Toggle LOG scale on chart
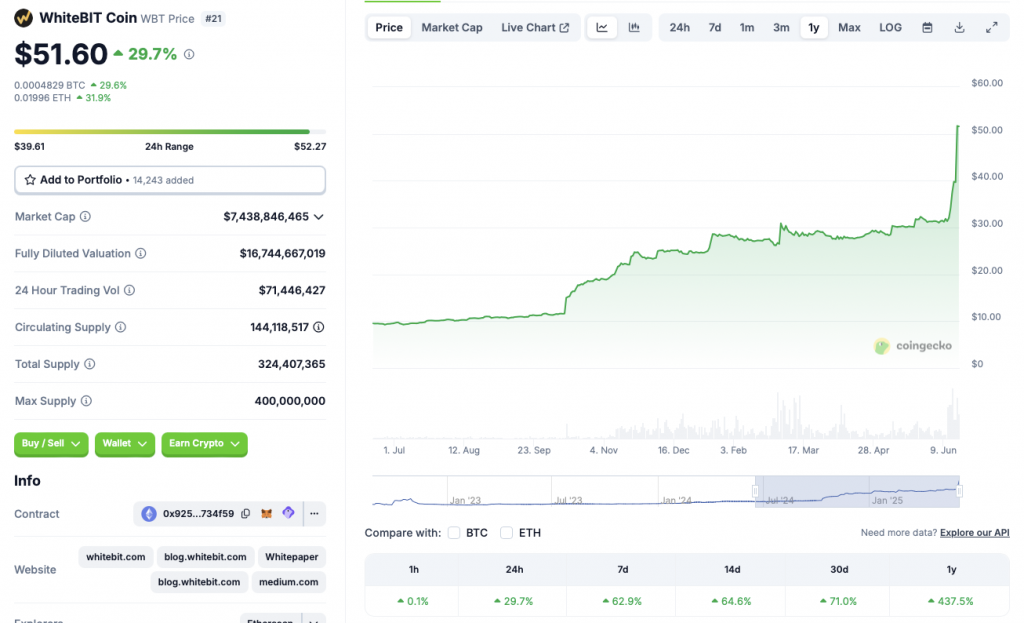This screenshot has height=623, width=1024. [x=890, y=27]
